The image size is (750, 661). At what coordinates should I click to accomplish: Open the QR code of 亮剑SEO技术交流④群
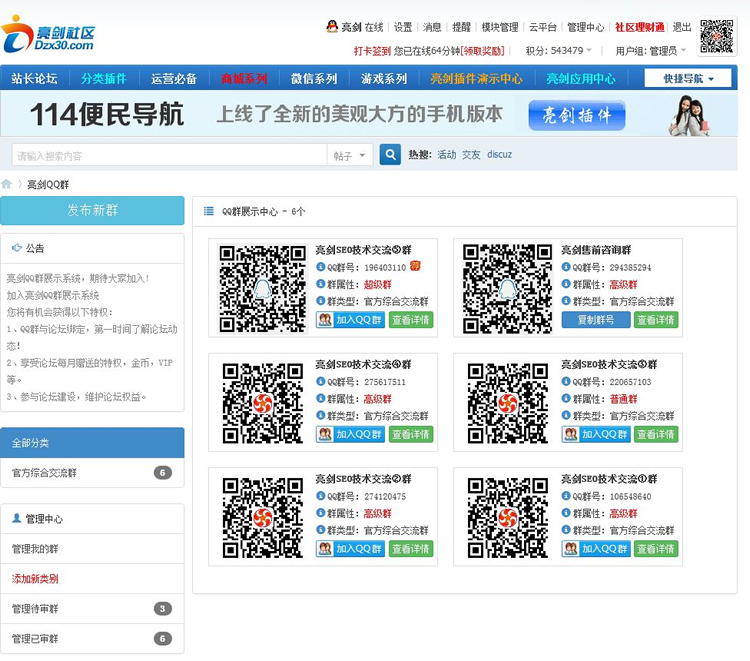pyautogui.click(x=263, y=403)
